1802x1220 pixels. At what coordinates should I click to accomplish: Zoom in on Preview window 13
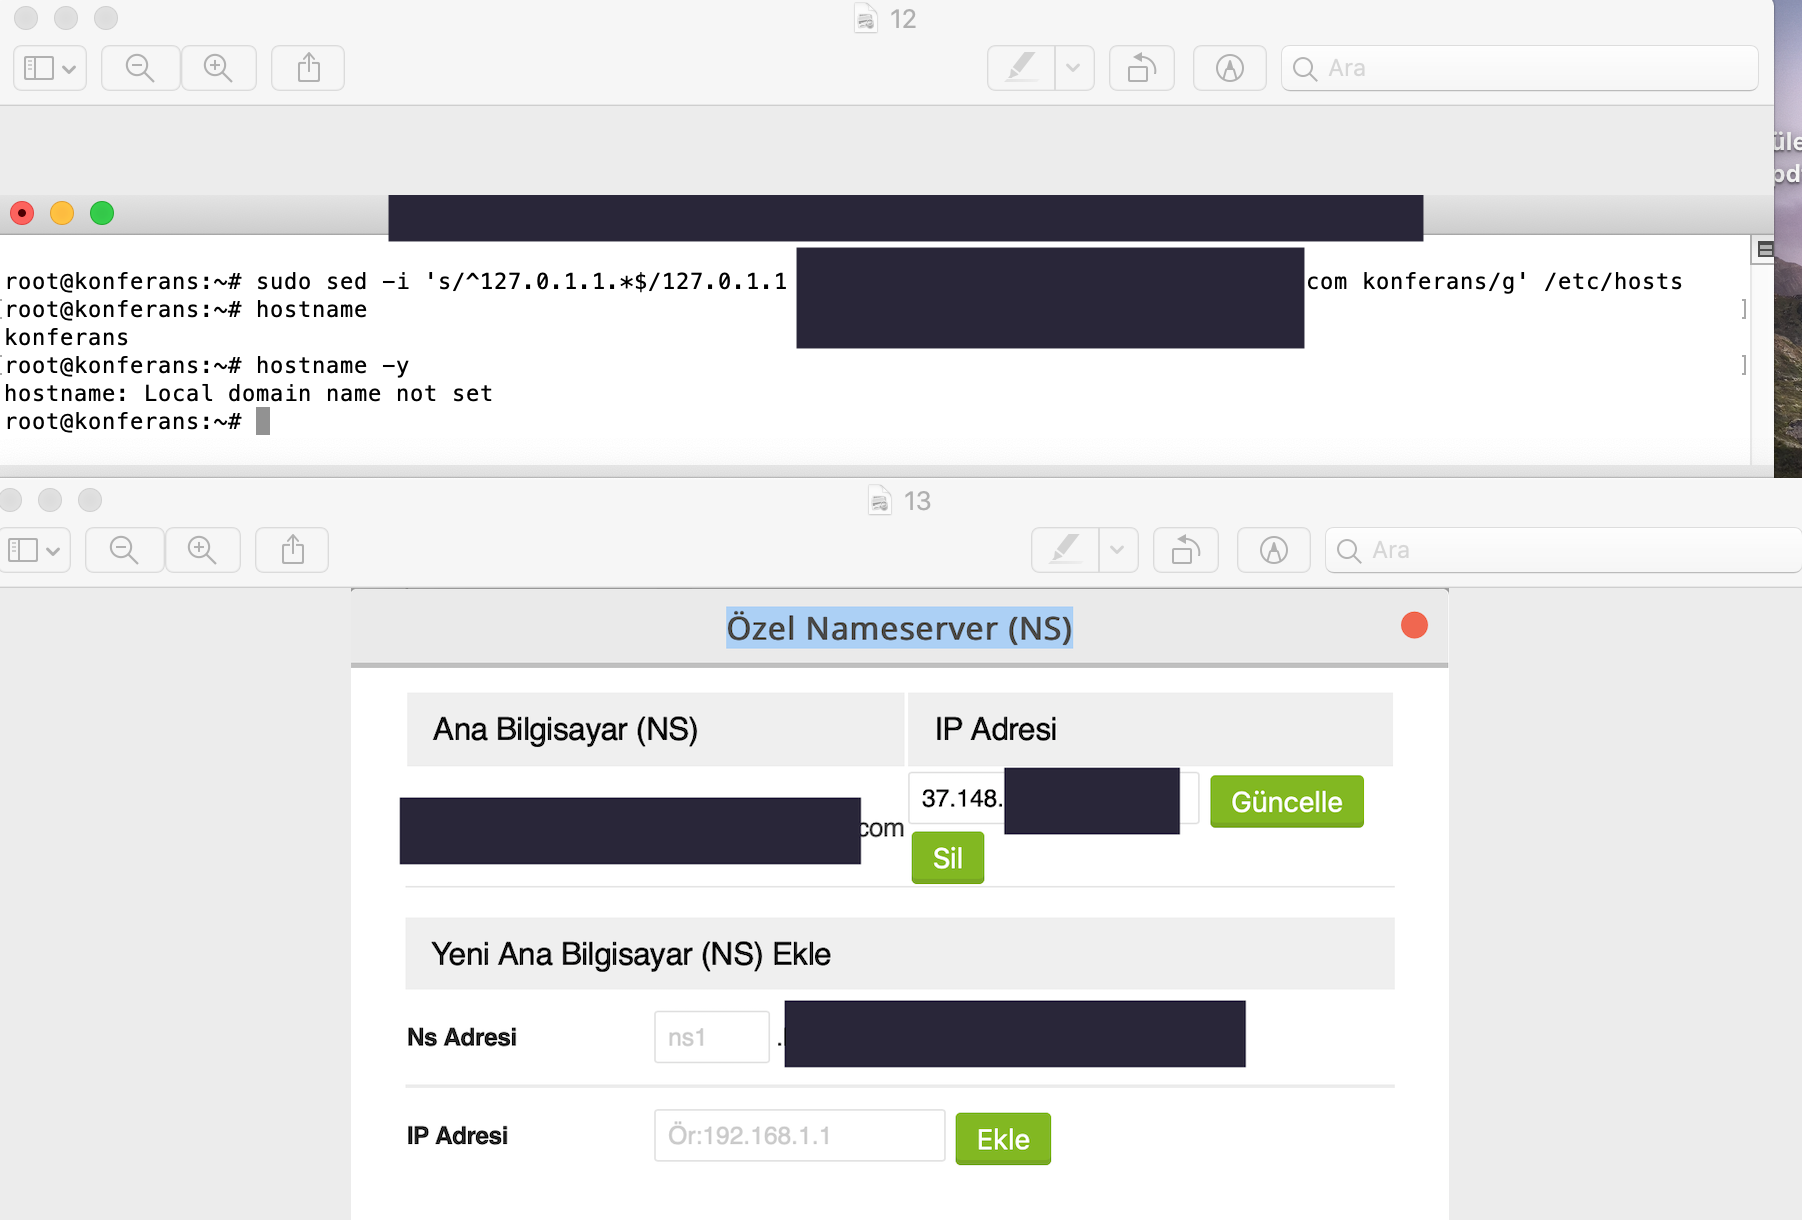click(202, 550)
